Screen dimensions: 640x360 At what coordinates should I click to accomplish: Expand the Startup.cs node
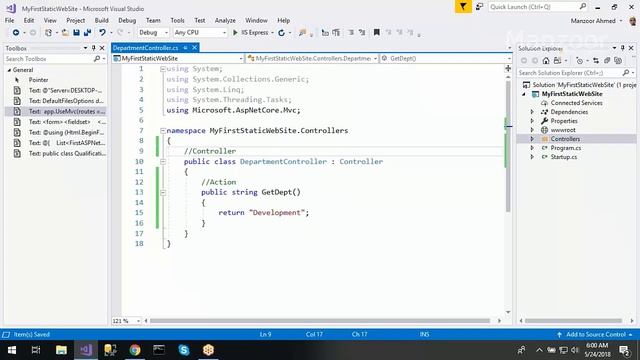coord(532,157)
